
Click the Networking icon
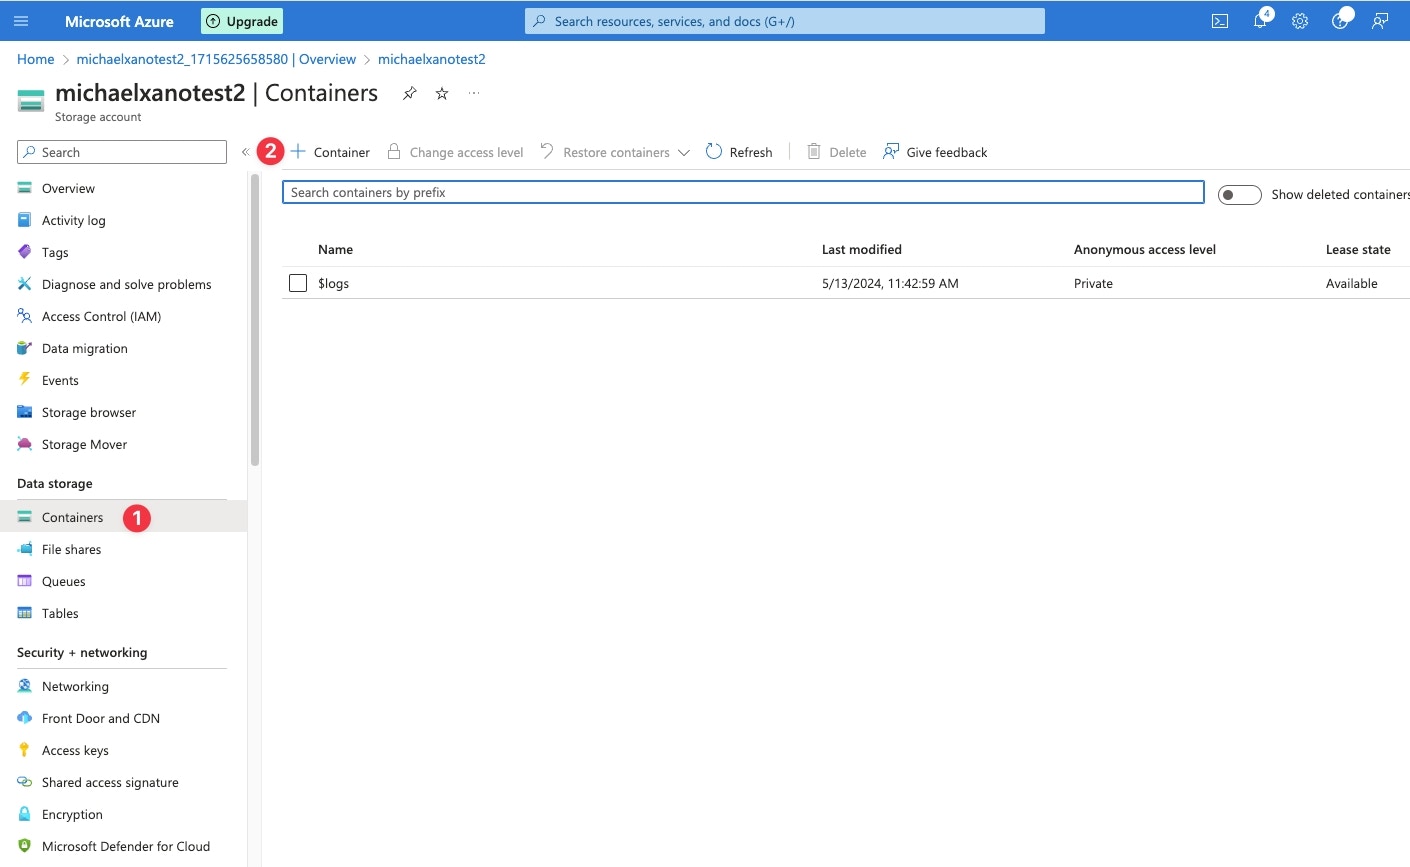pyautogui.click(x=25, y=686)
